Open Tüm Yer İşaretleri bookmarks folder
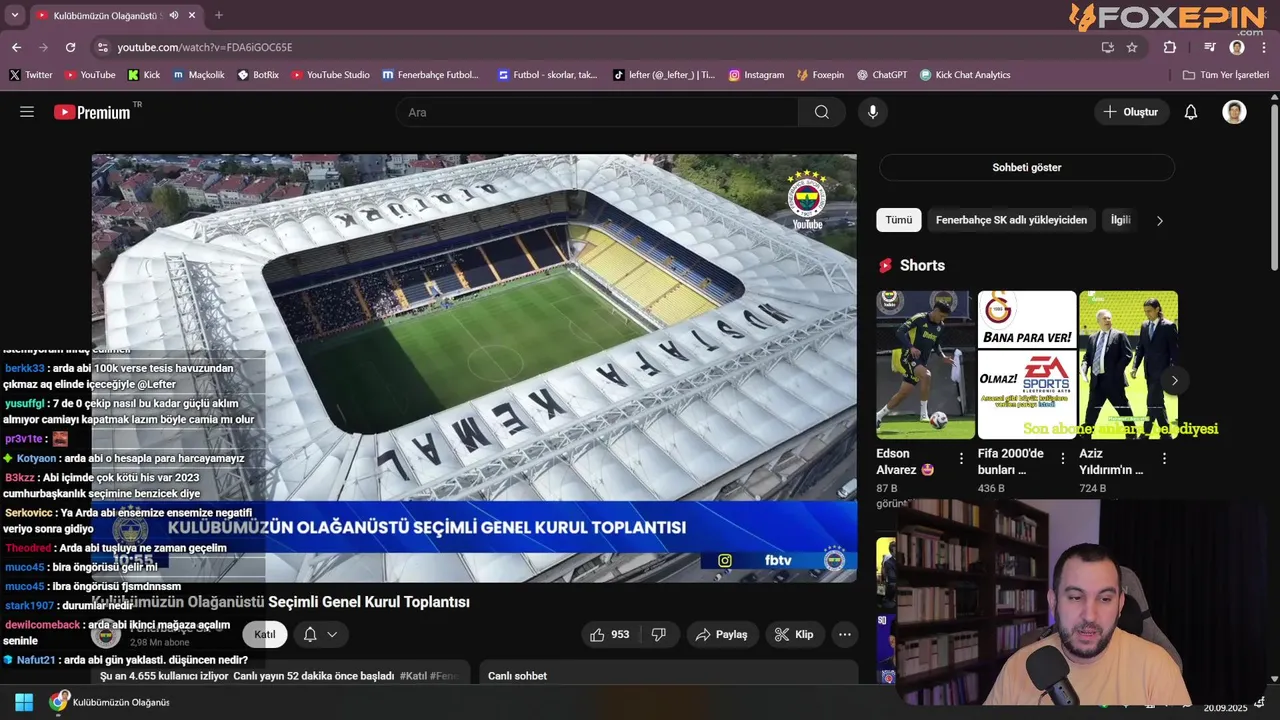The image size is (1280, 720). click(1225, 75)
